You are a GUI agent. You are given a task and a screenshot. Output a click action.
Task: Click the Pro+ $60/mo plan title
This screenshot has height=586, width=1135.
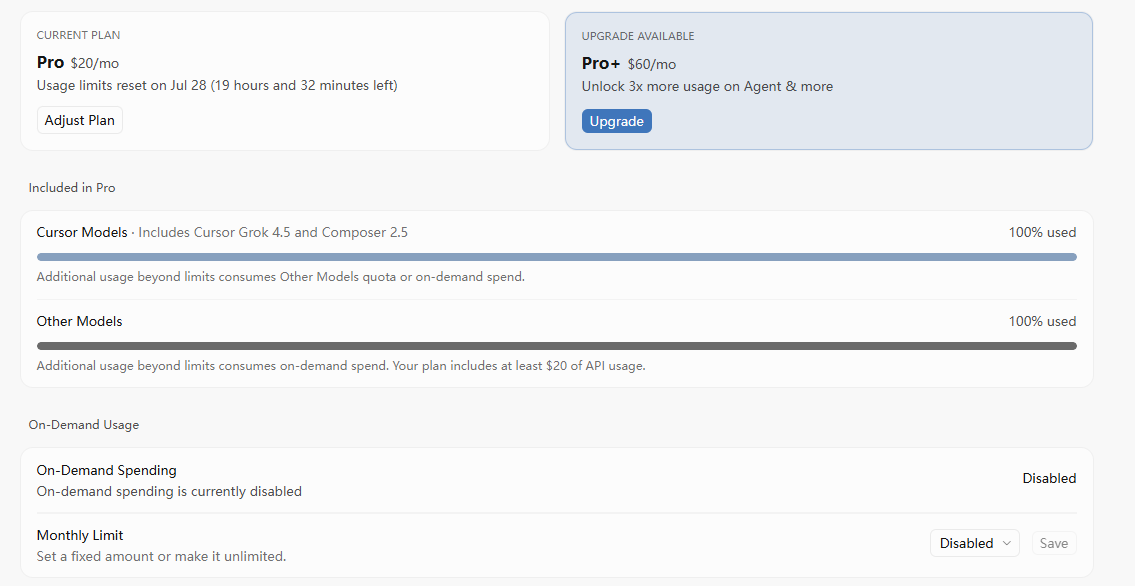(629, 64)
